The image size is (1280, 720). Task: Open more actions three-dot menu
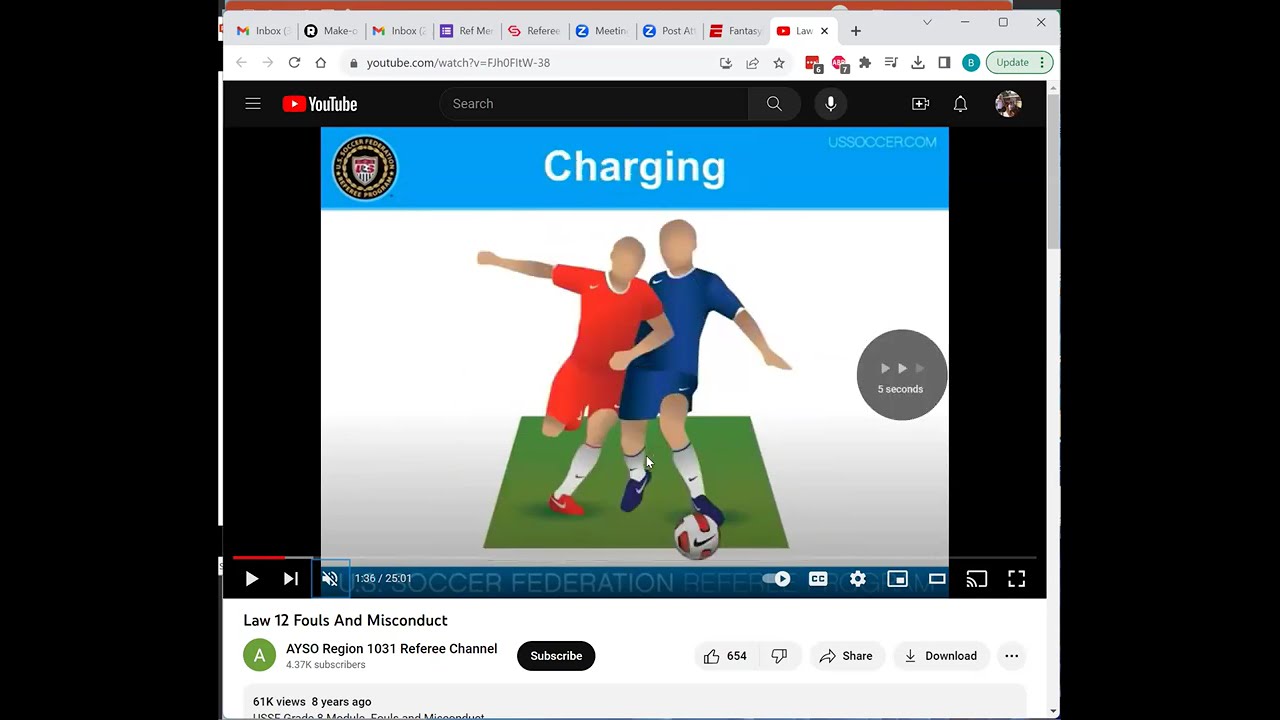[1011, 656]
